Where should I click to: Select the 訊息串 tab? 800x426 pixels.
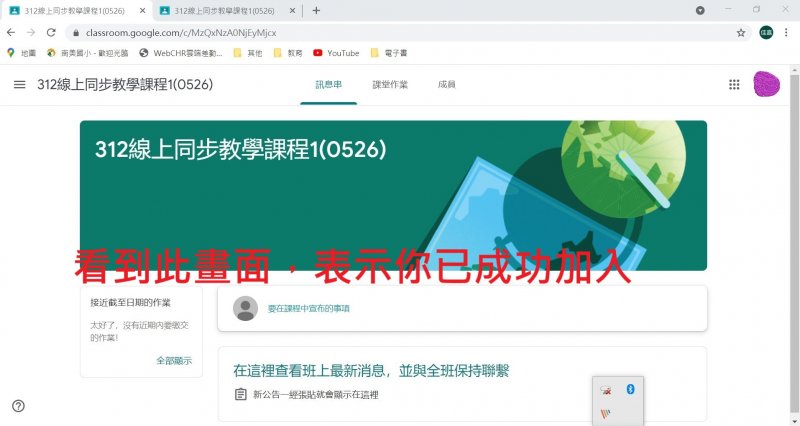click(328, 85)
